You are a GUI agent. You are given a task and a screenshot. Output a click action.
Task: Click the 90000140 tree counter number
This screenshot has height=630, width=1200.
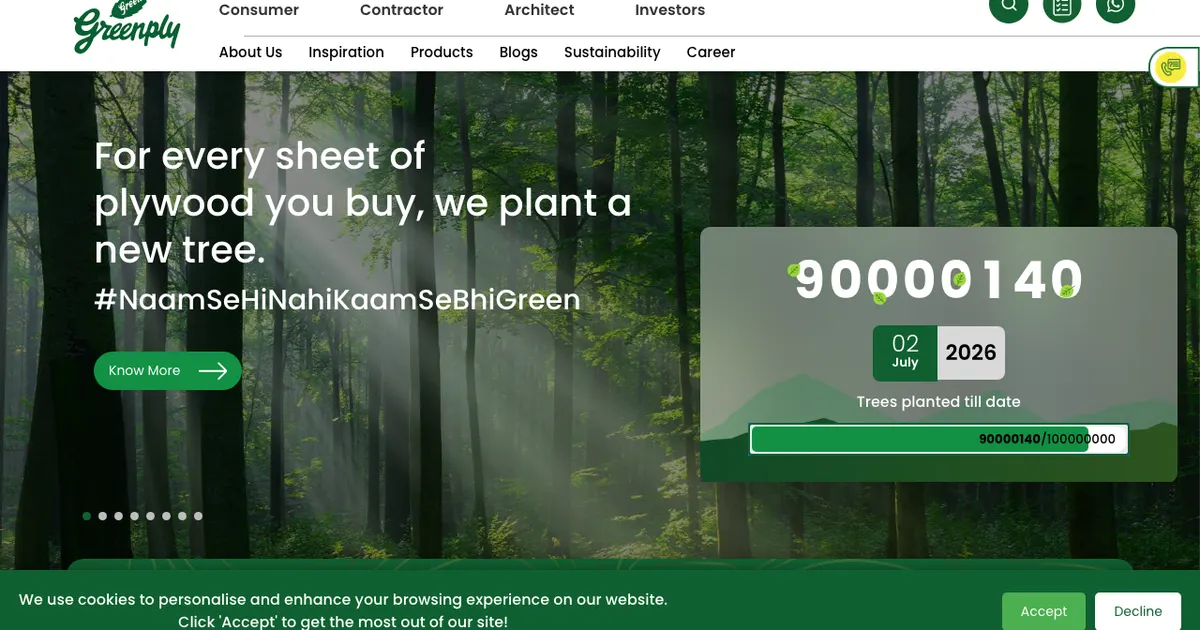click(x=939, y=279)
